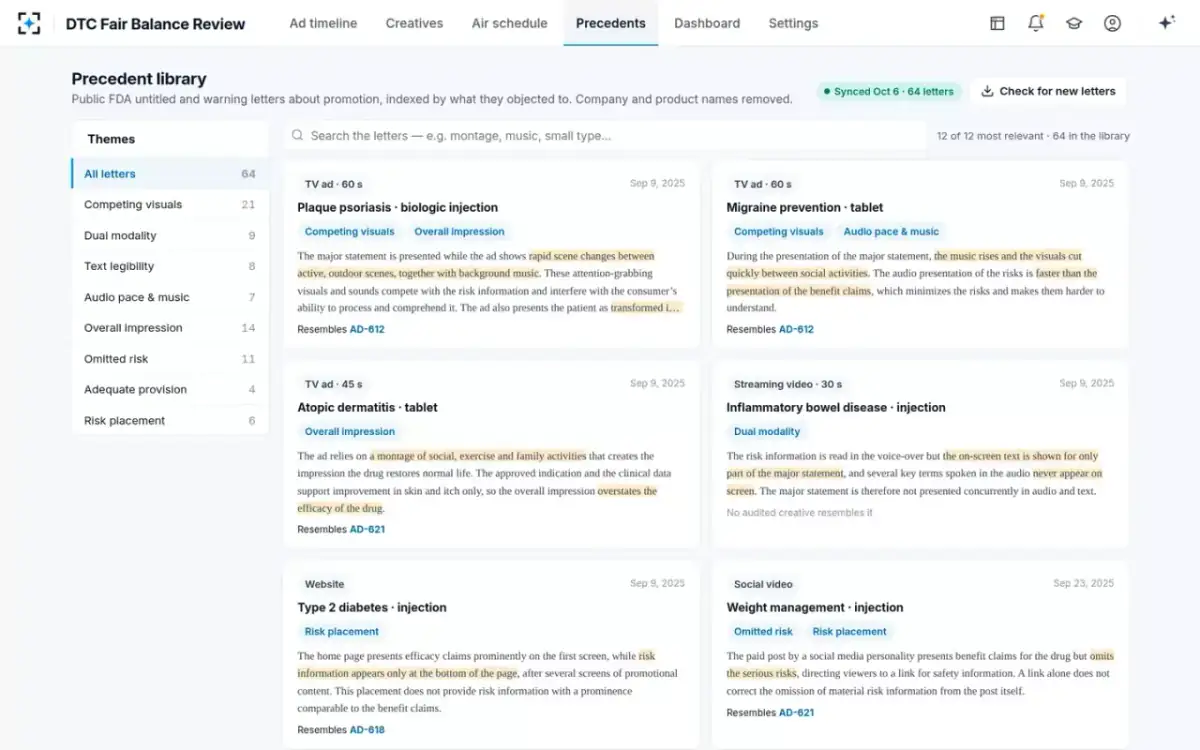Click the sparkle assistant icon
Screen dimensions: 1200x750
click(1166, 23)
